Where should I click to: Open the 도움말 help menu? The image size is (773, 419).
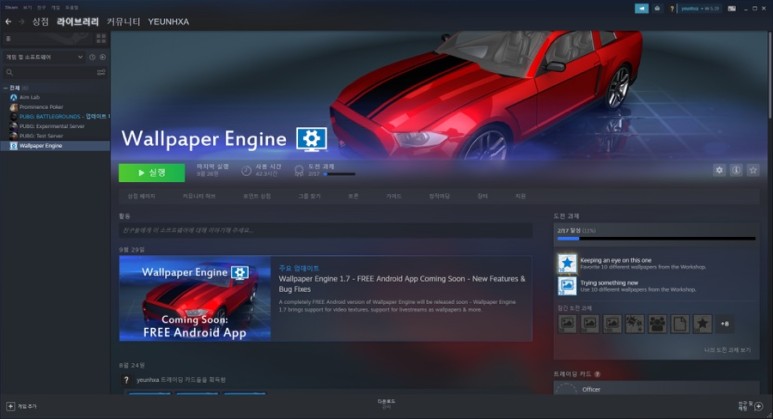(x=71, y=7)
